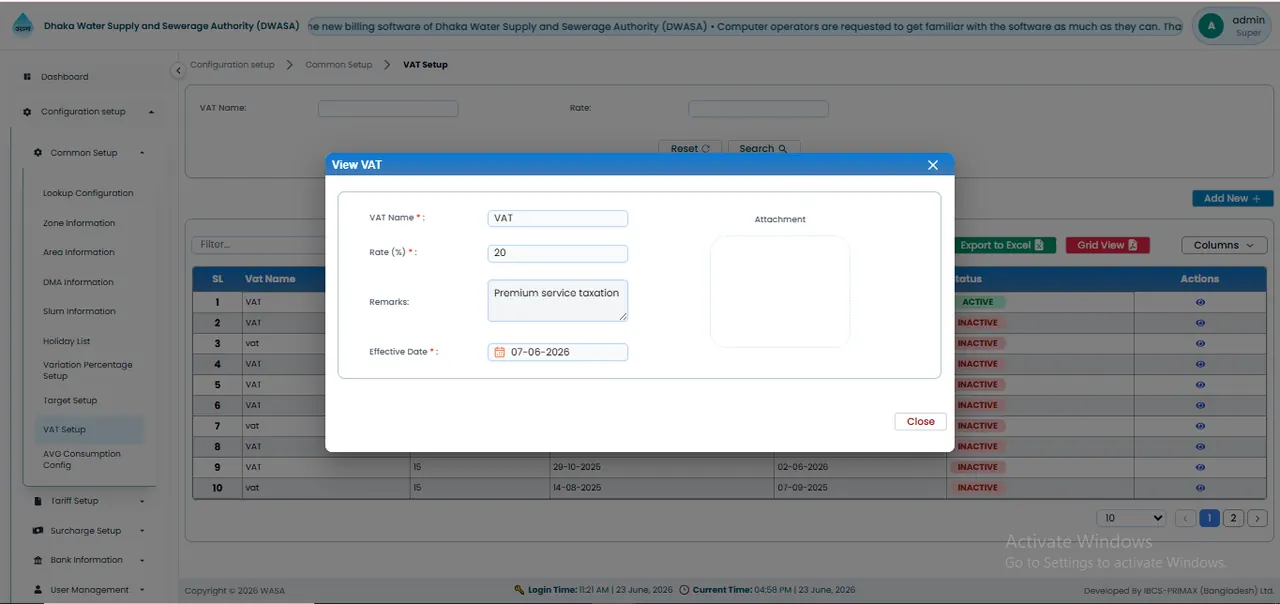The width and height of the screenshot is (1280, 604).
Task: View row 2 record using eye icon
Action: coord(1200,323)
